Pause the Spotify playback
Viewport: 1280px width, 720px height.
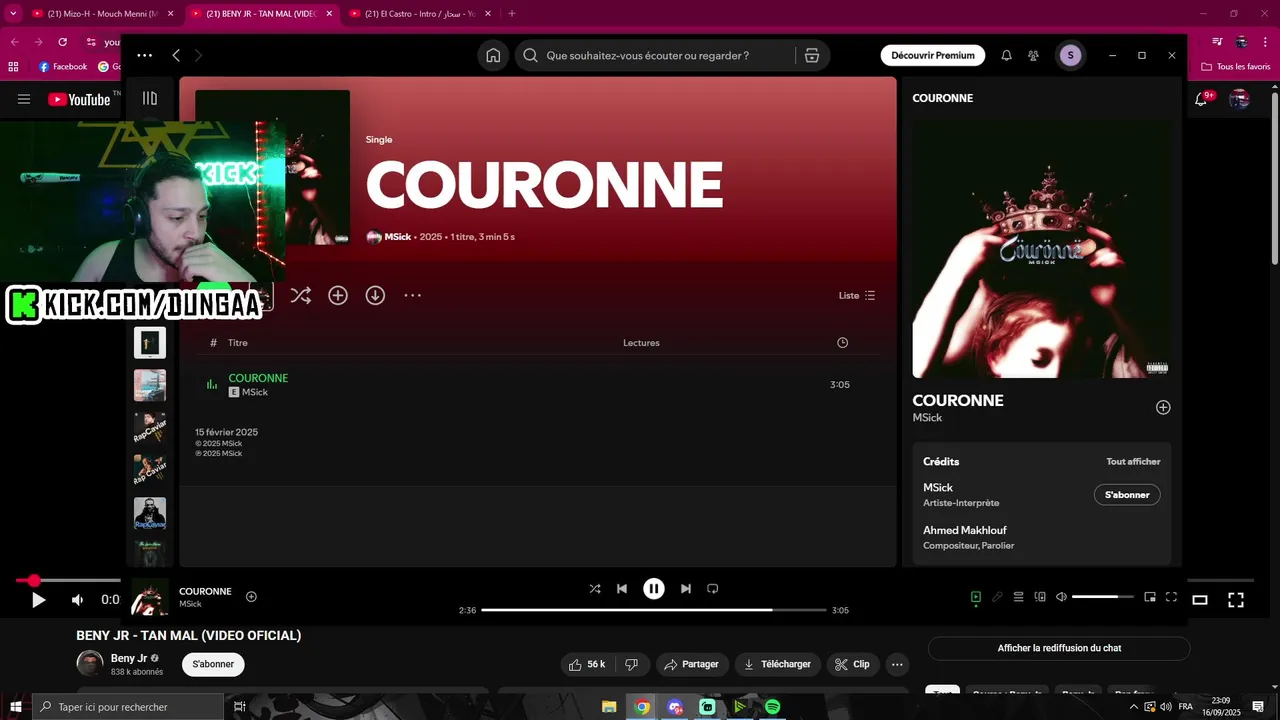click(x=654, y=589)
